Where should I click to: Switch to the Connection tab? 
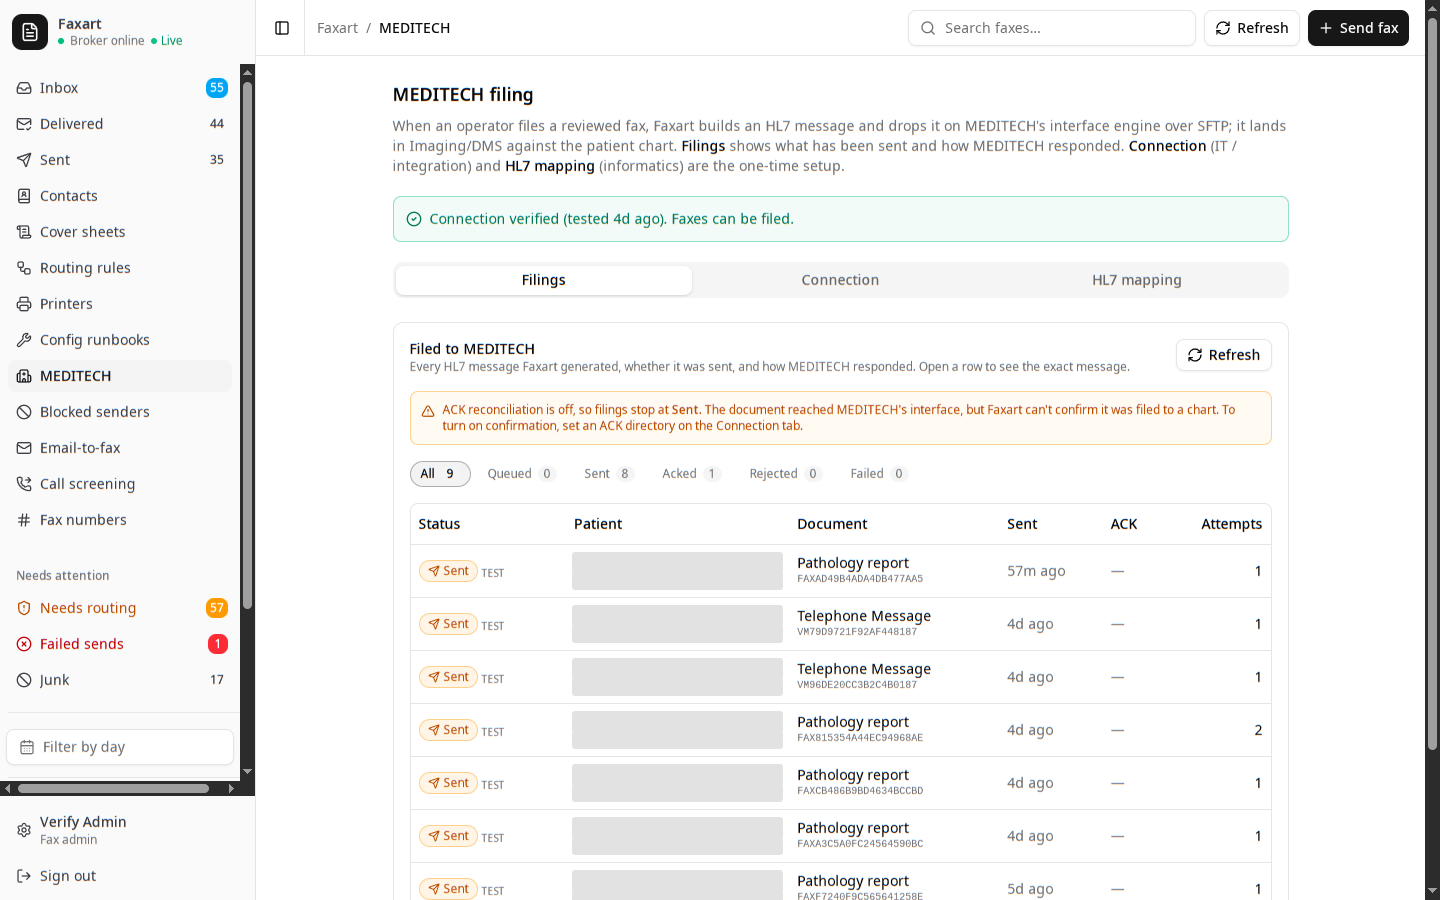[840, 280]
